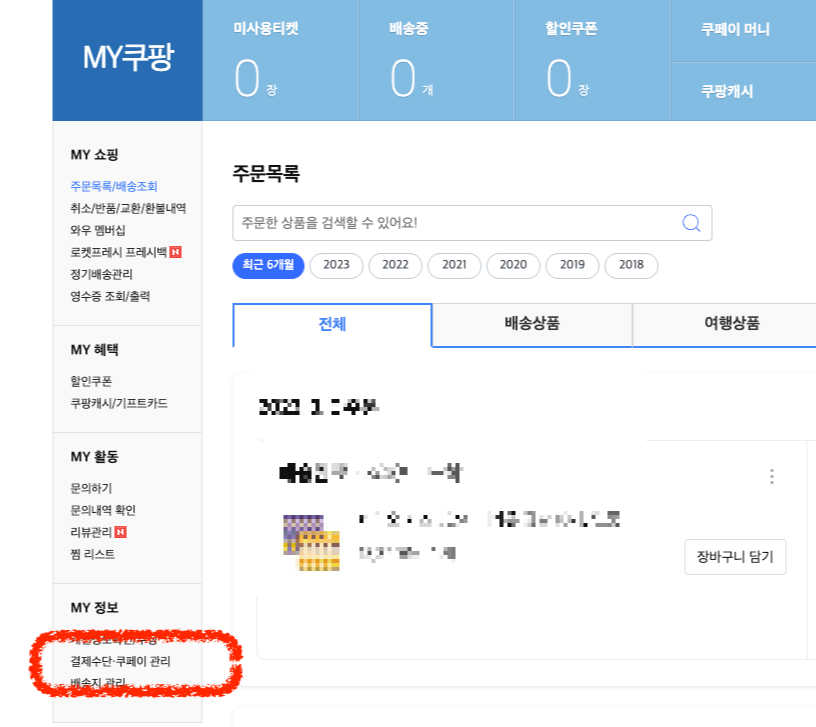Click the 결제수단·쿠페이 관리 link
The image size is (816, 727).
pos(119,661)
